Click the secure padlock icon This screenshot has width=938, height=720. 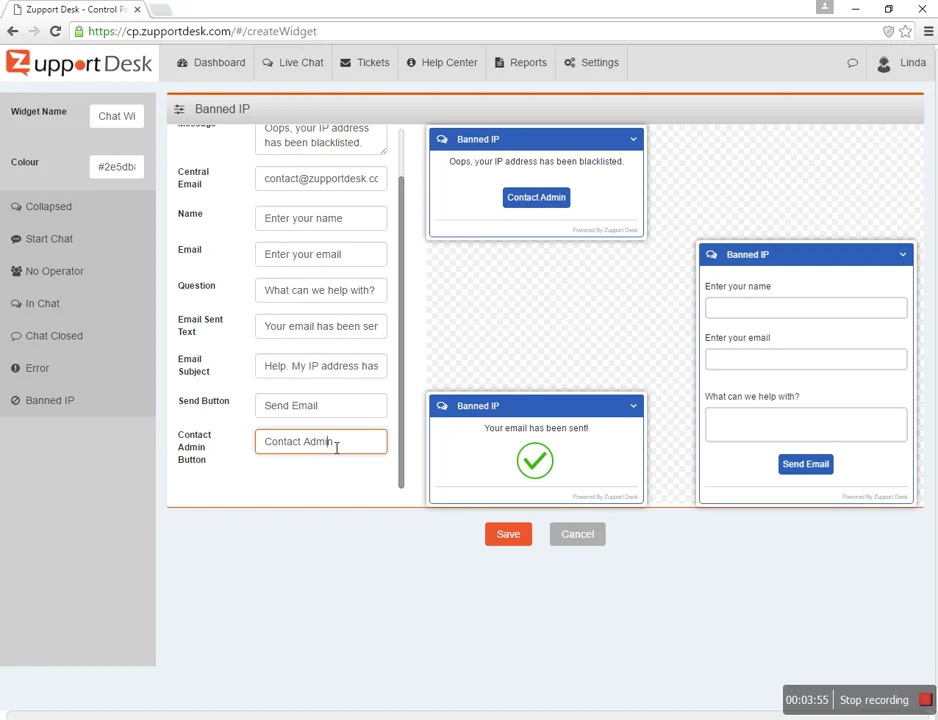79,31
